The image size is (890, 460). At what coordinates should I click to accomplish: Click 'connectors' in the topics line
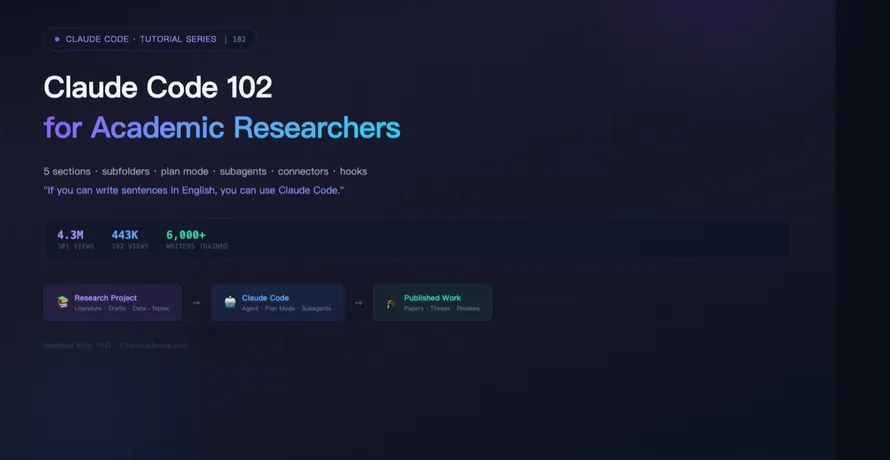click(x=303, y=172)
